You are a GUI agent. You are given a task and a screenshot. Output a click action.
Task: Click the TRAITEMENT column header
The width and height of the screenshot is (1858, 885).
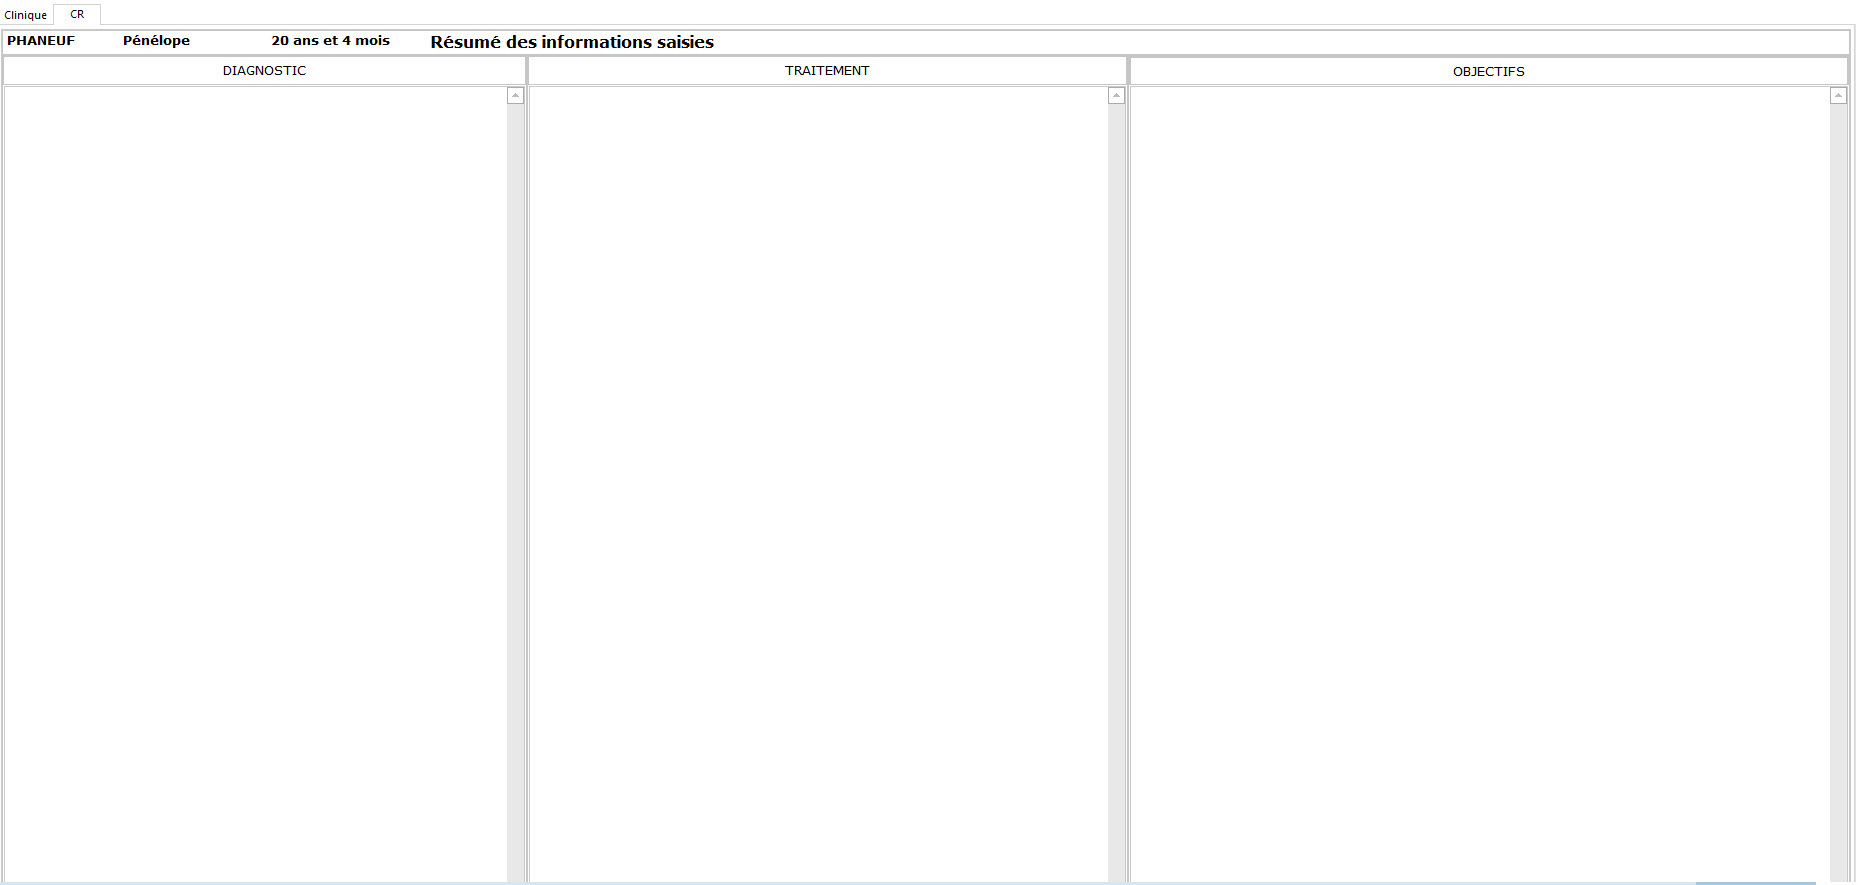(x=827, y=71)
